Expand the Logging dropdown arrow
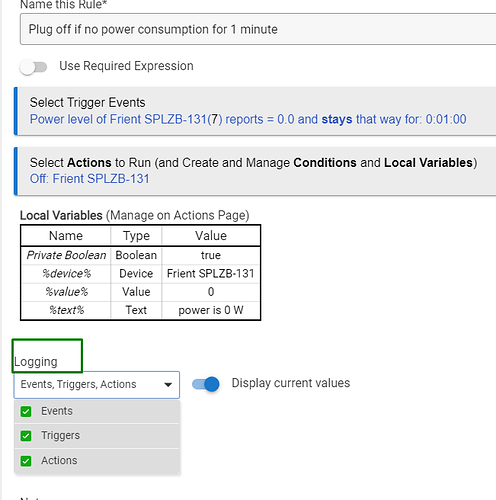 click(168, 385)
